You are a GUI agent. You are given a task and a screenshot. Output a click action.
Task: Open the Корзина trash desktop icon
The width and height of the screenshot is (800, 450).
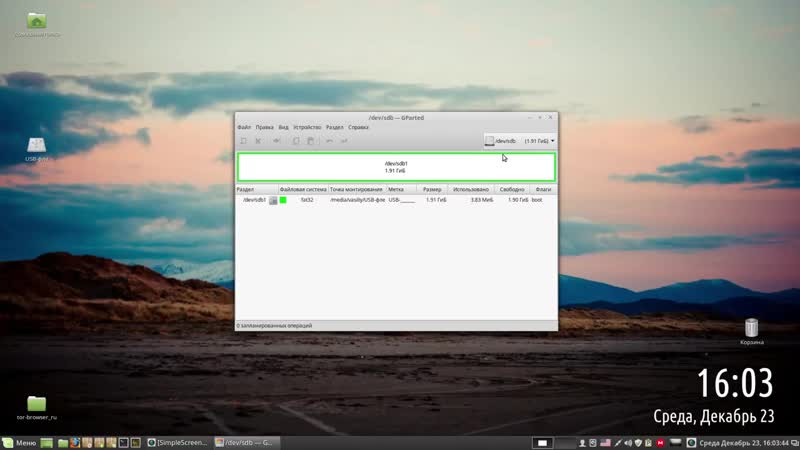[x=752, y=332]
